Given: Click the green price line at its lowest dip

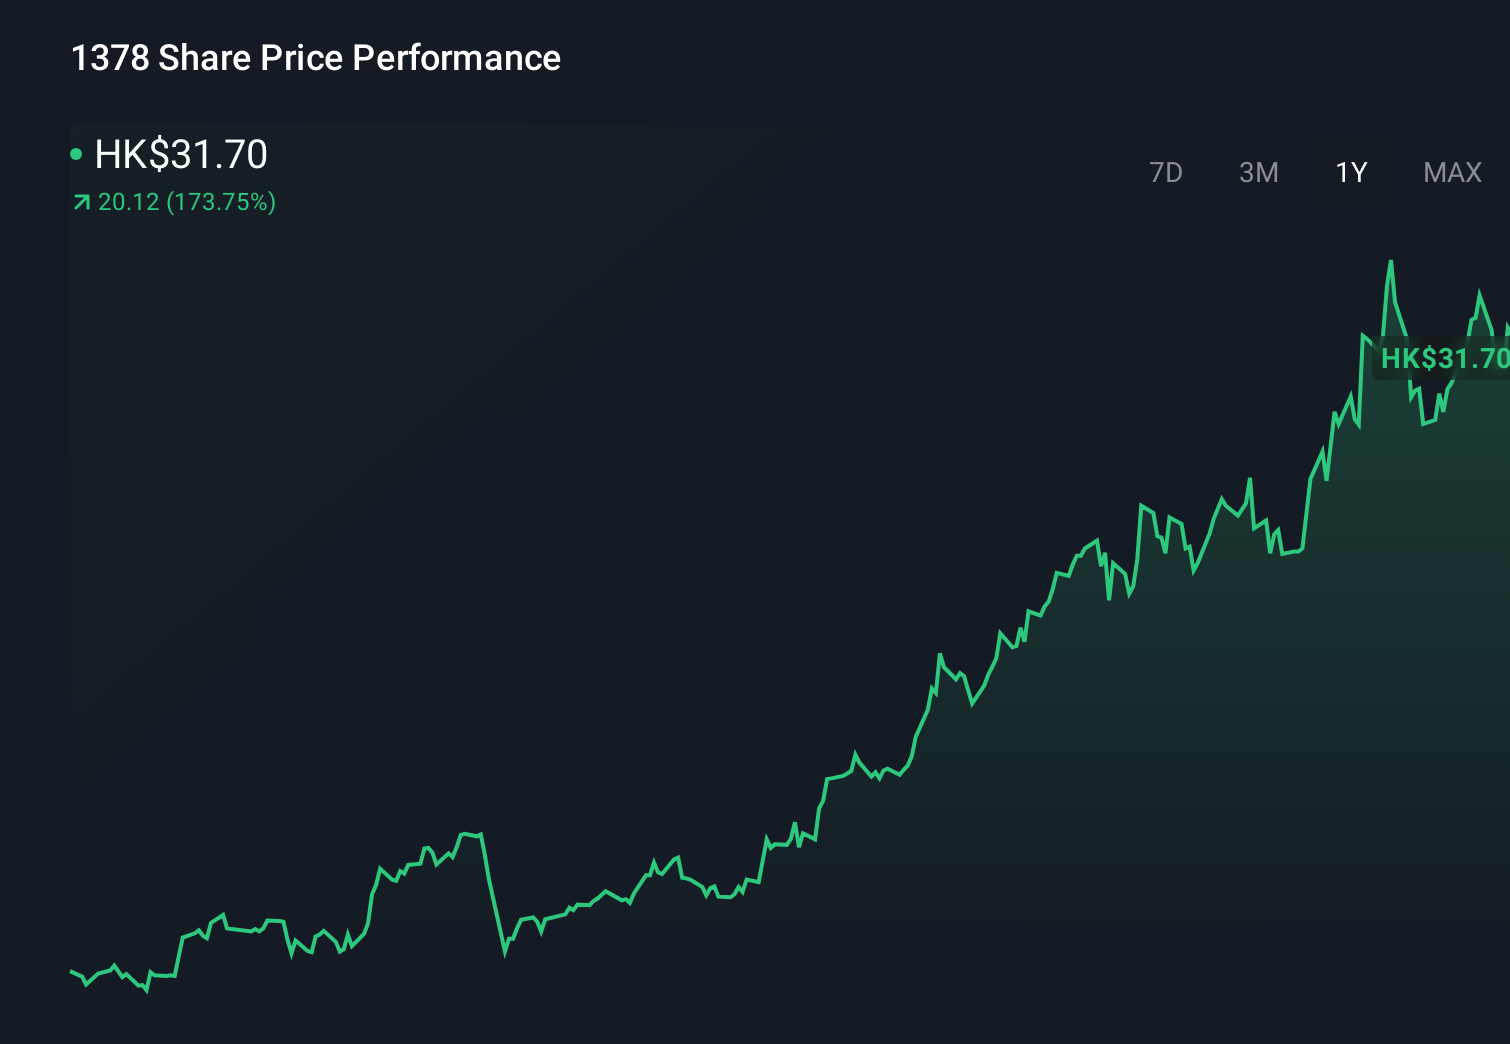Looking at the screenshot, I should pyautogui.click(x=148, y=993).
